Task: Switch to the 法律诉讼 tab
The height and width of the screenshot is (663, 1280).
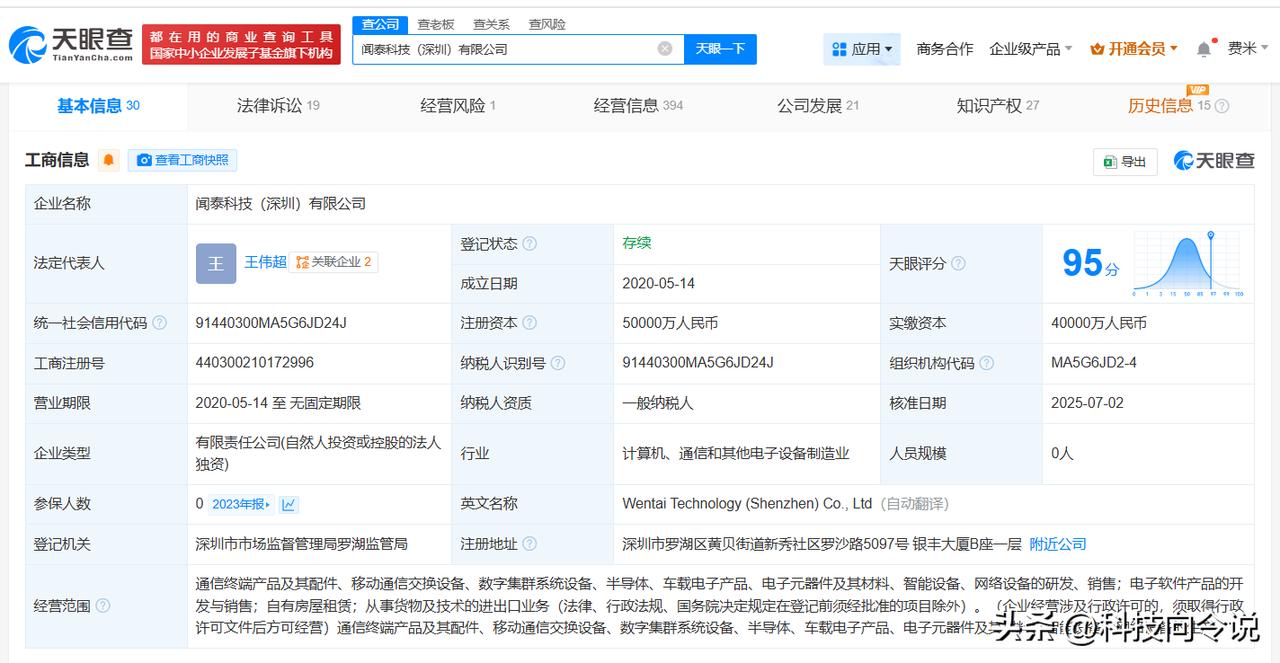Action: tap(278, 106)
